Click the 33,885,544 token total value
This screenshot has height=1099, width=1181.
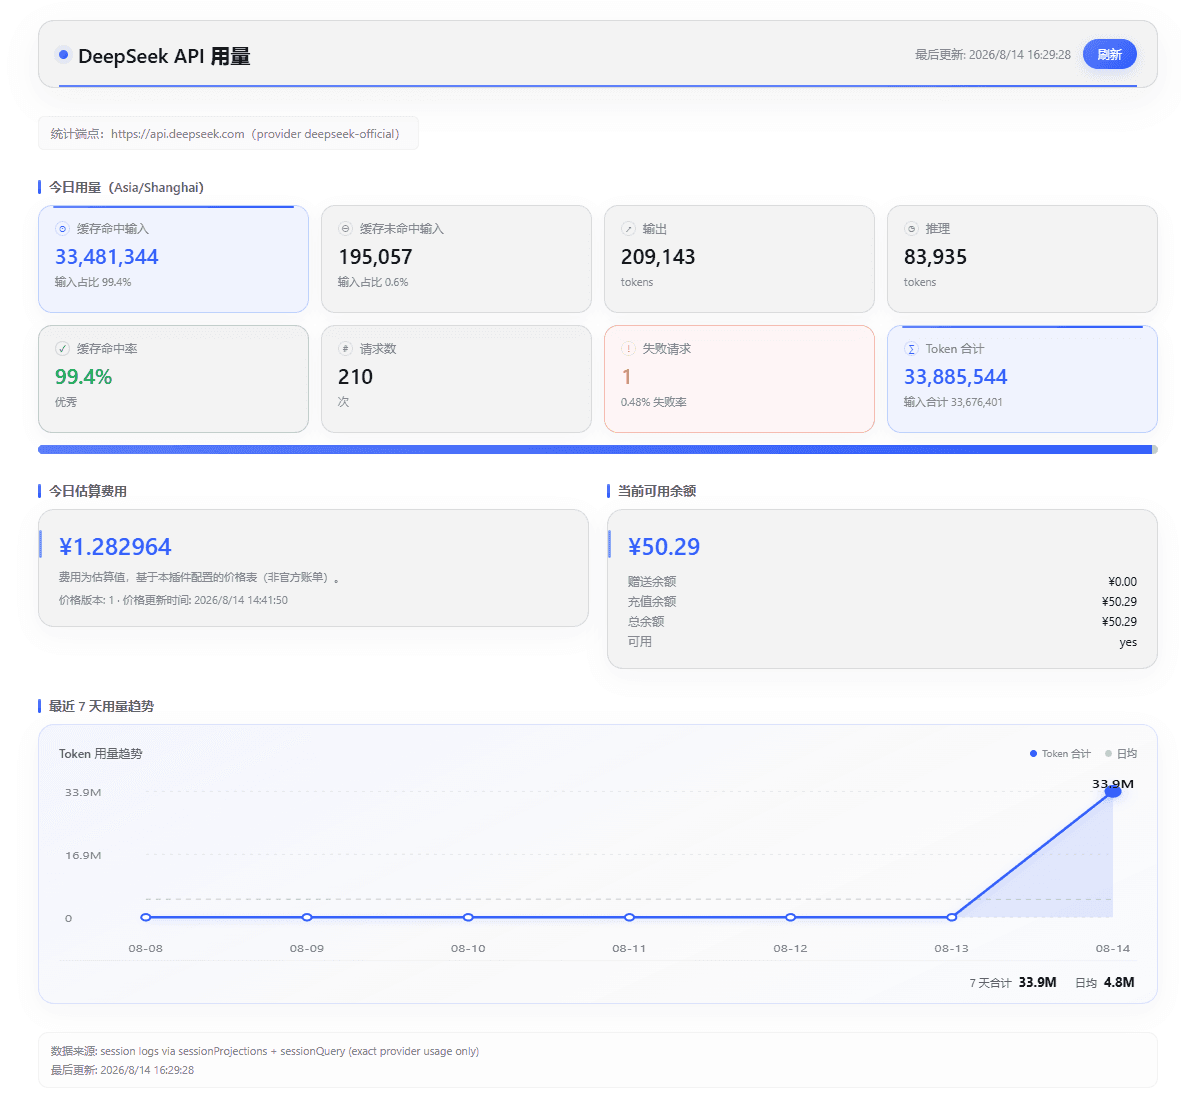click(x=955, y=377)
